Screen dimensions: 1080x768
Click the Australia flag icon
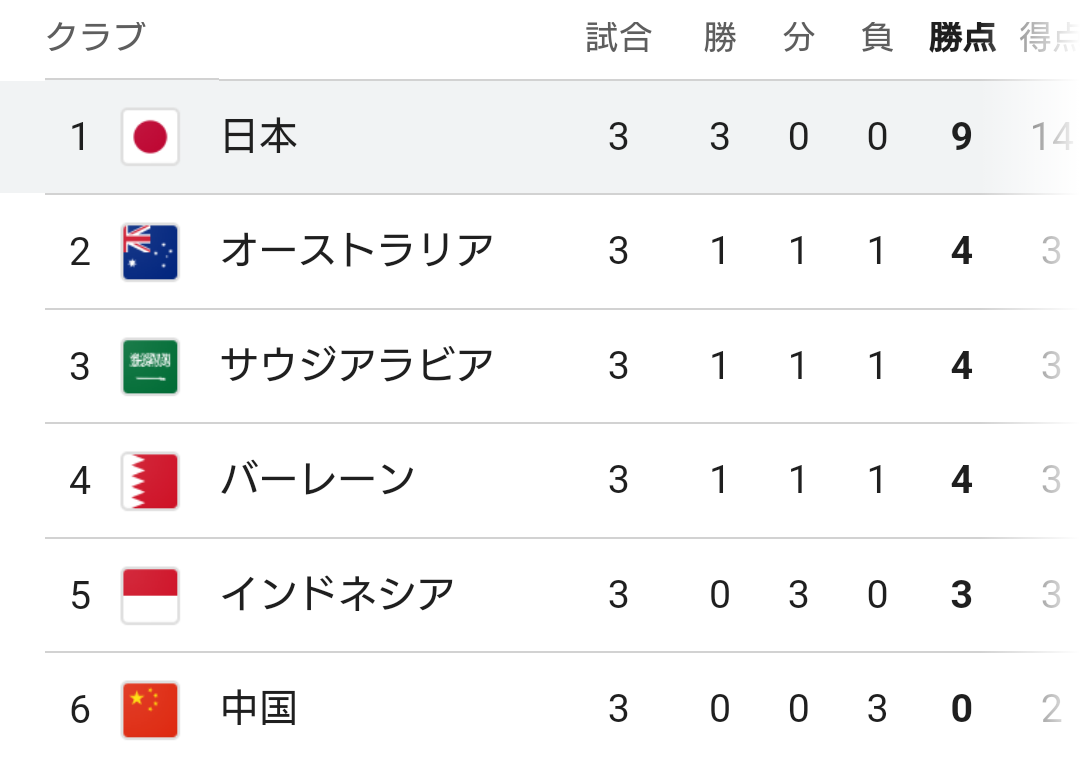pyautogui.click(x=150, y=251)
